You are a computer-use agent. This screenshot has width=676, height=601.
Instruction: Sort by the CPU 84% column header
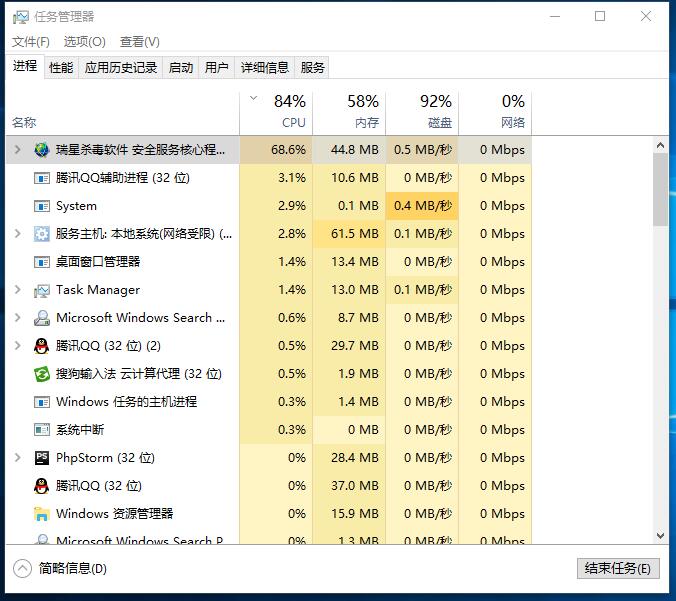[x=276, y=113]
